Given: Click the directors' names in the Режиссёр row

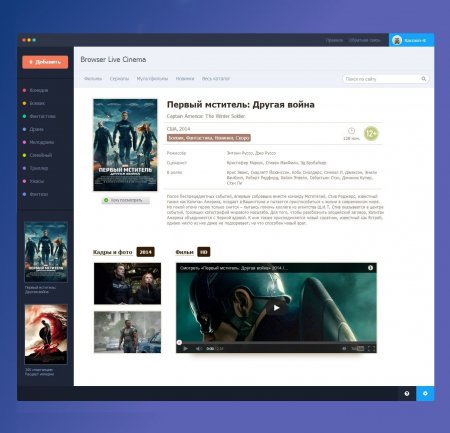Looking at the screenshot, I should [251, 153].
